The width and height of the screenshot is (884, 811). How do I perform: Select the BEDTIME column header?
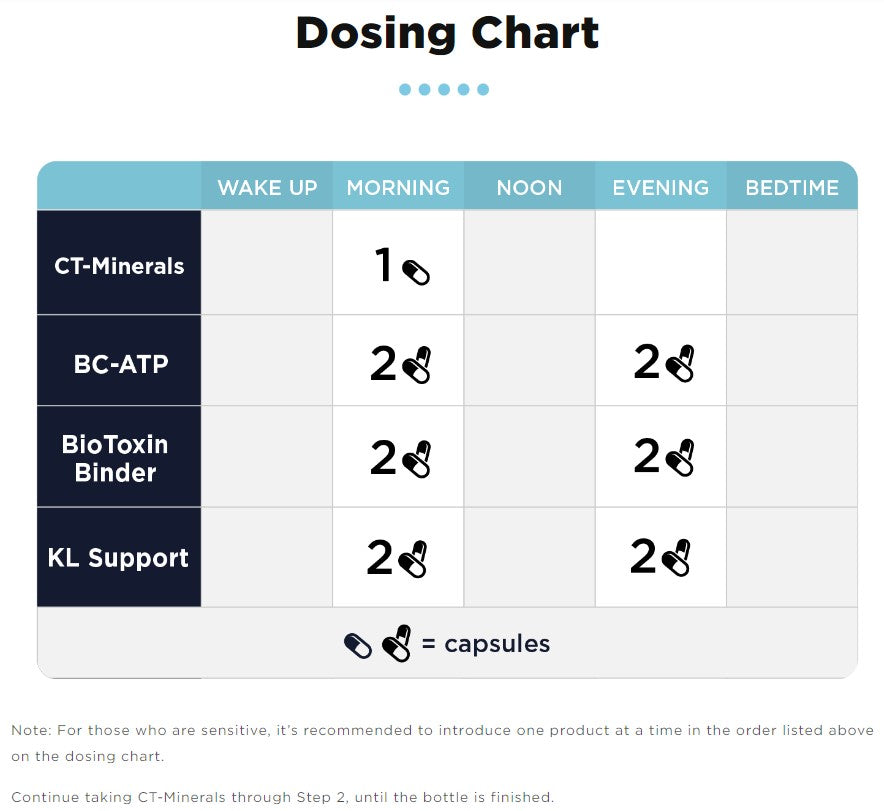792,188
